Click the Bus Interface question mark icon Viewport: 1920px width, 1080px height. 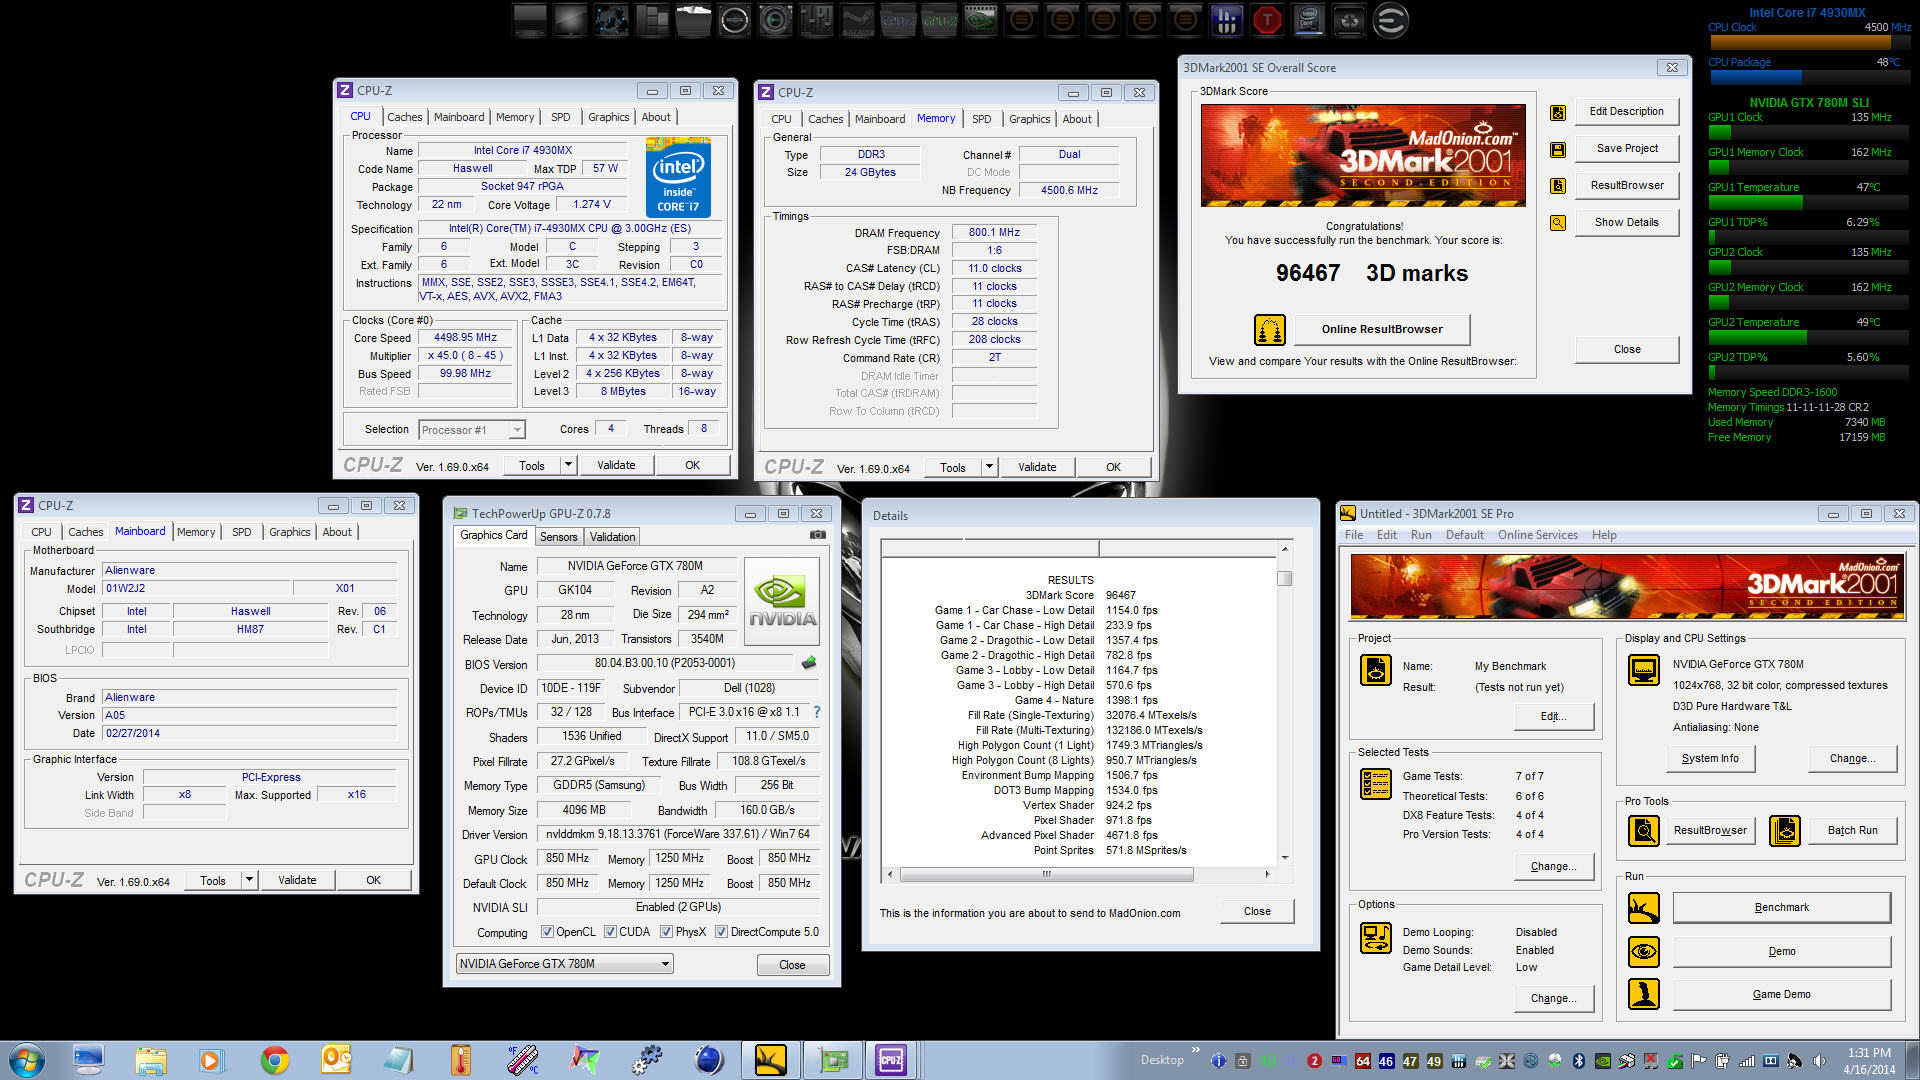click(x=817, y=712)
